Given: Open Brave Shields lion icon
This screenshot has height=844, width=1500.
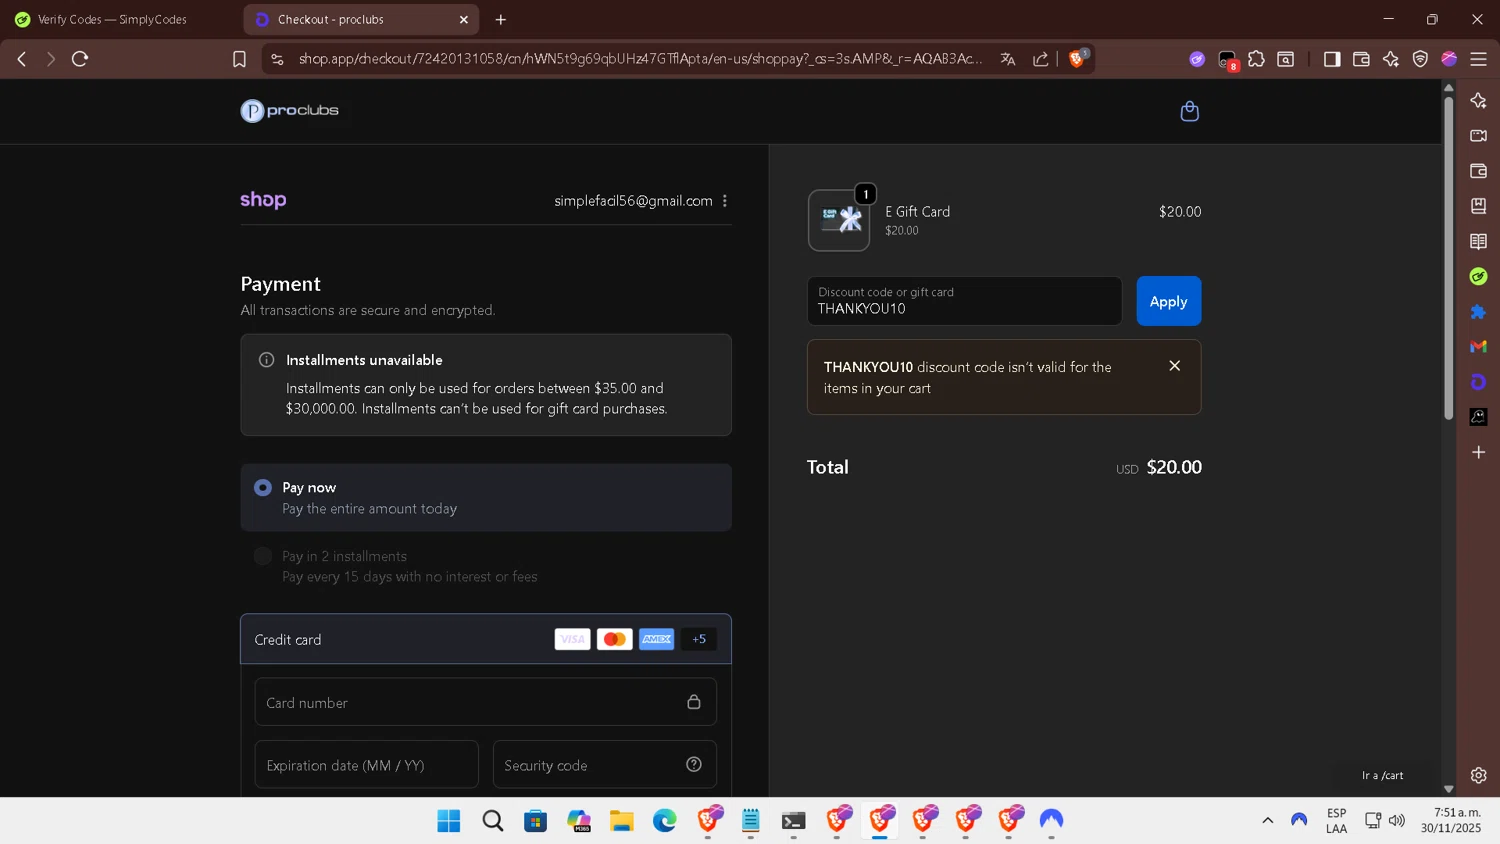Looking at the screenshot, I should click(x=1077, y=59).
